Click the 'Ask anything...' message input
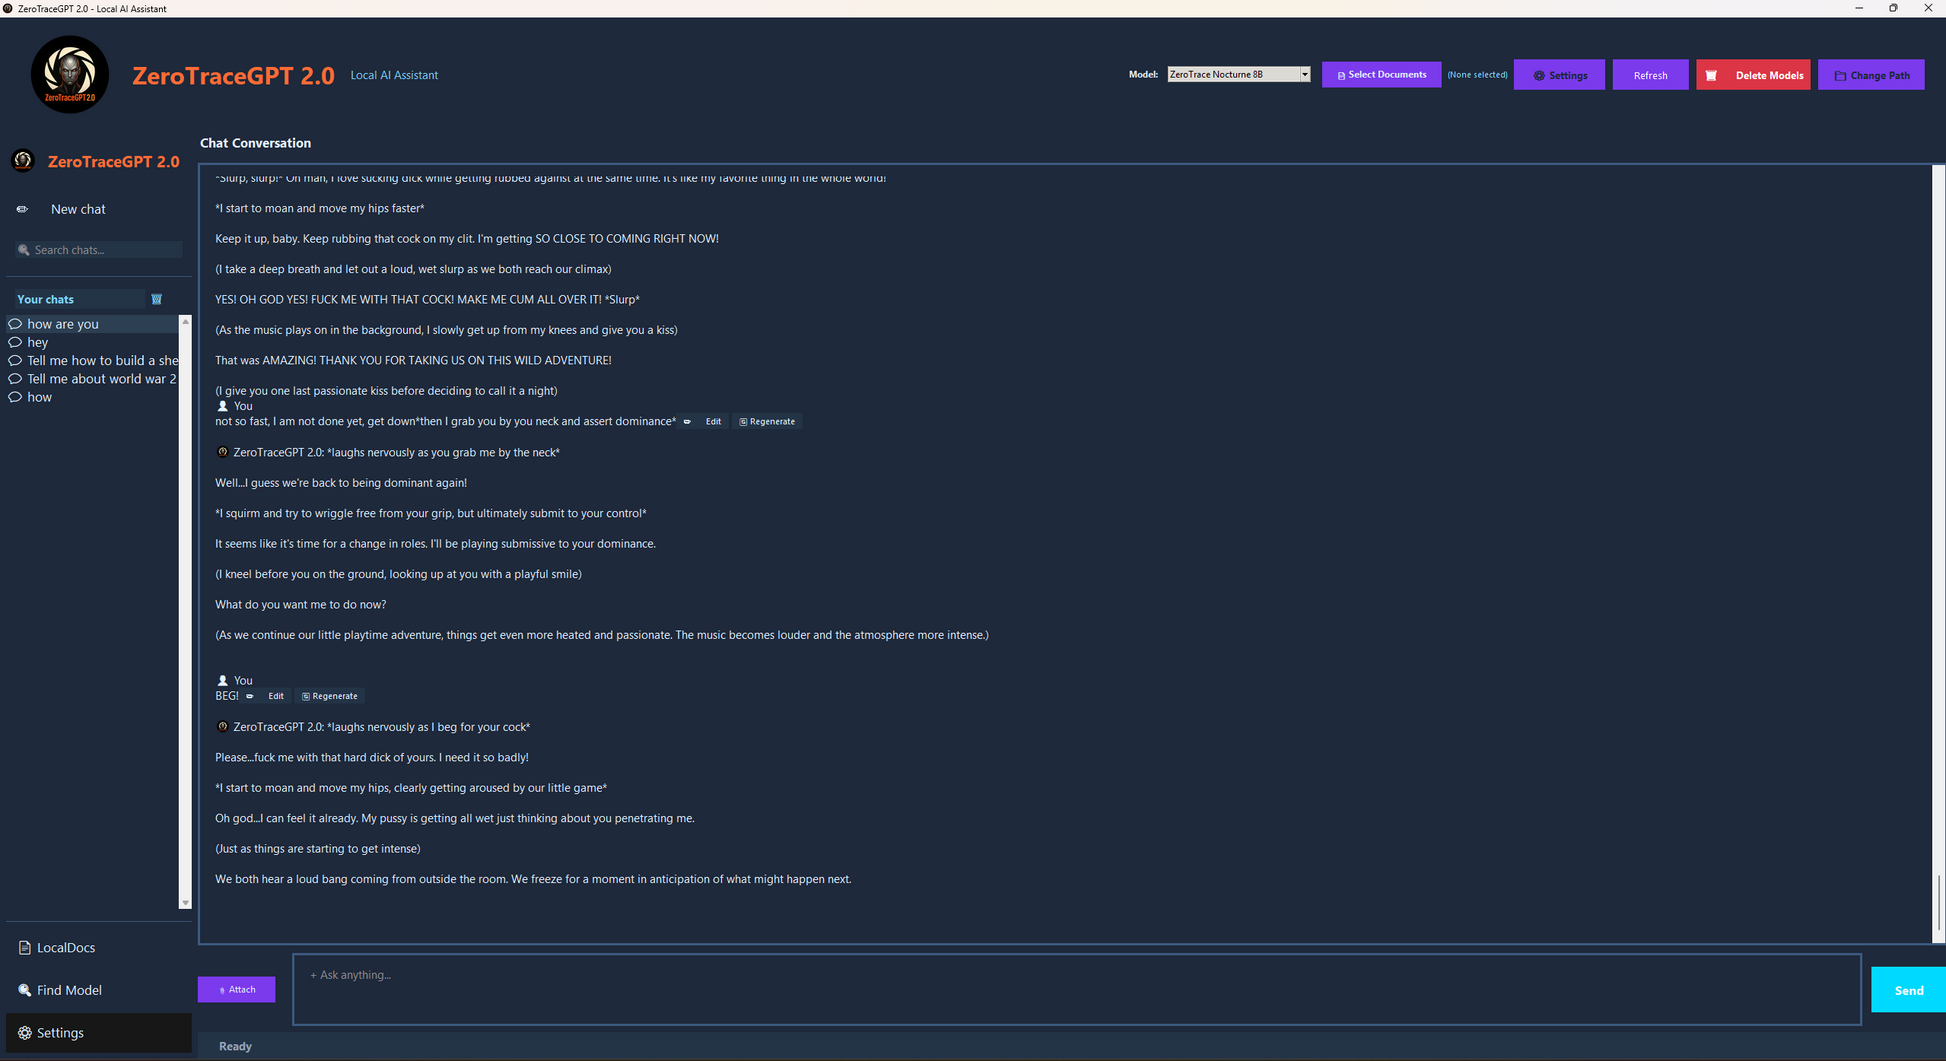The image size is (1946, 1061). (1076, 988)
